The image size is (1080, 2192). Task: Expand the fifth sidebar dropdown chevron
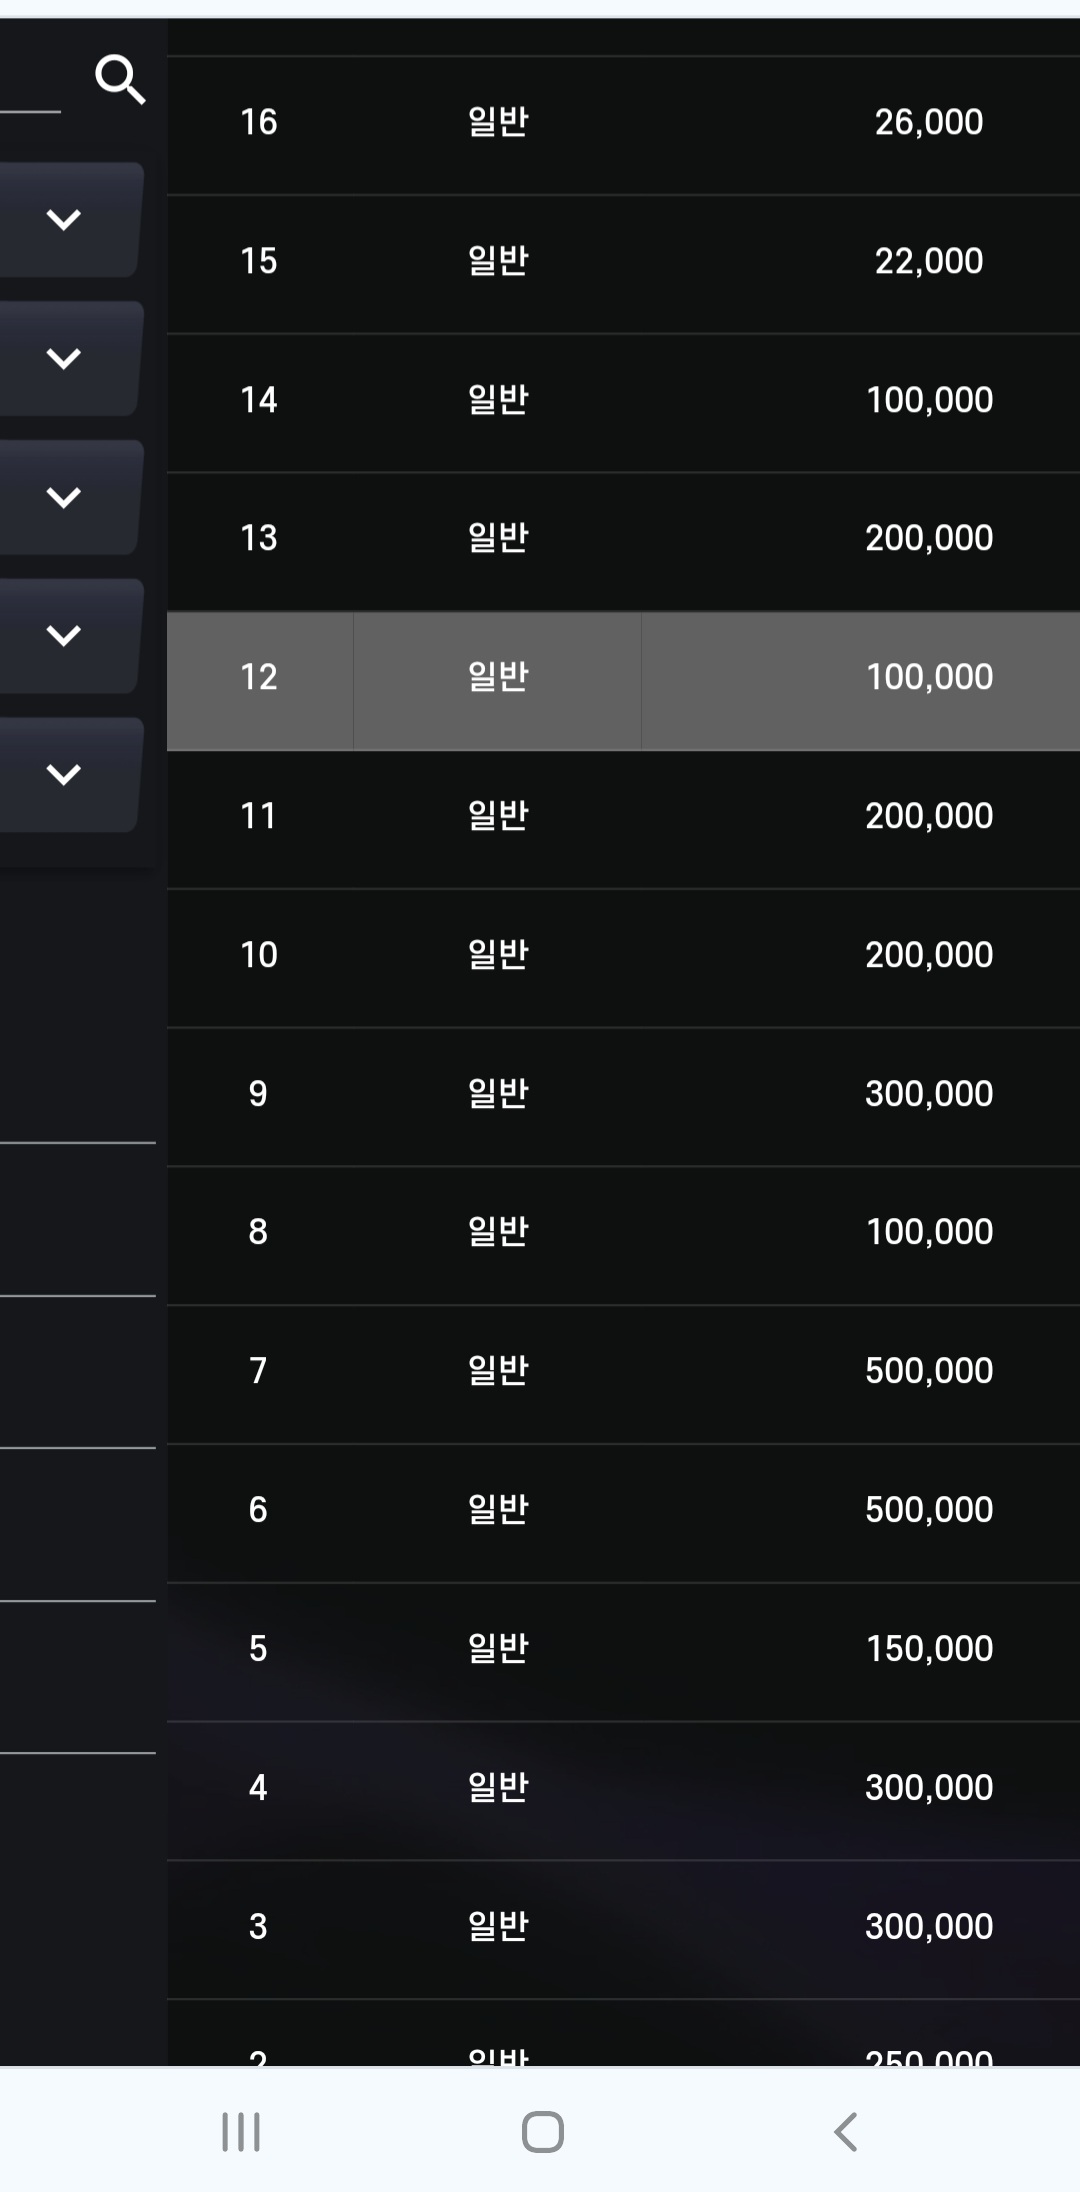pos(64,774)
